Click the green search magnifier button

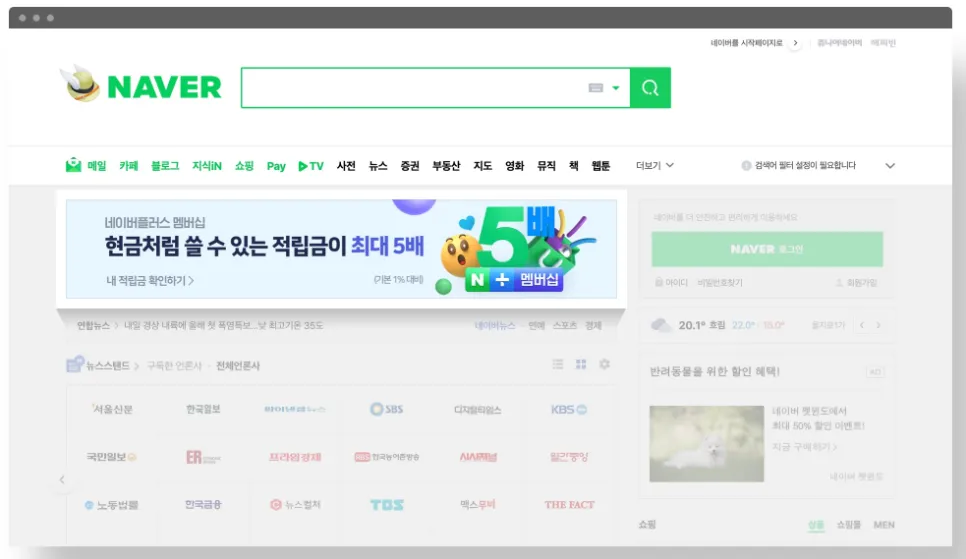click(x=651, y=88)
